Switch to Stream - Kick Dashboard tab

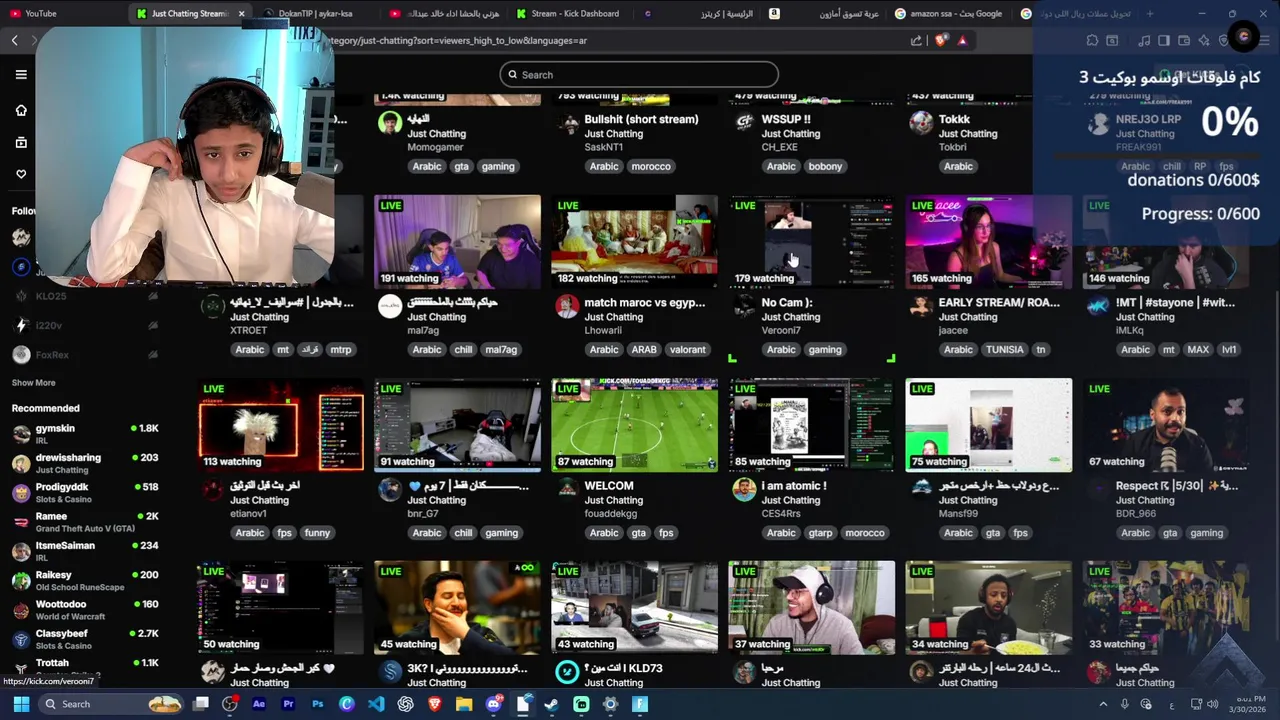(570, 13)
